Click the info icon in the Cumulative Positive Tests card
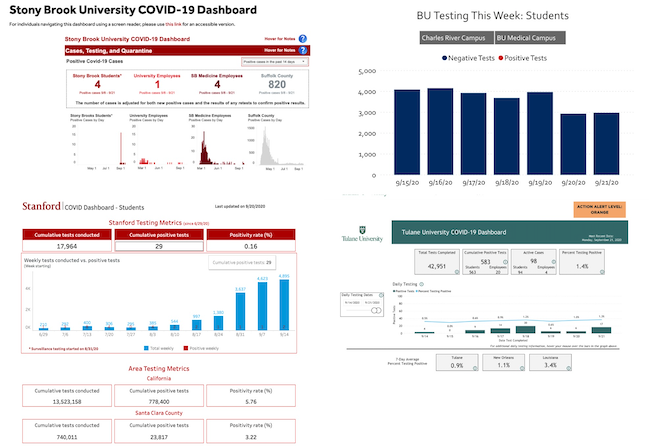The width and height of the screenshot is (649, 446). coord(505,262)
